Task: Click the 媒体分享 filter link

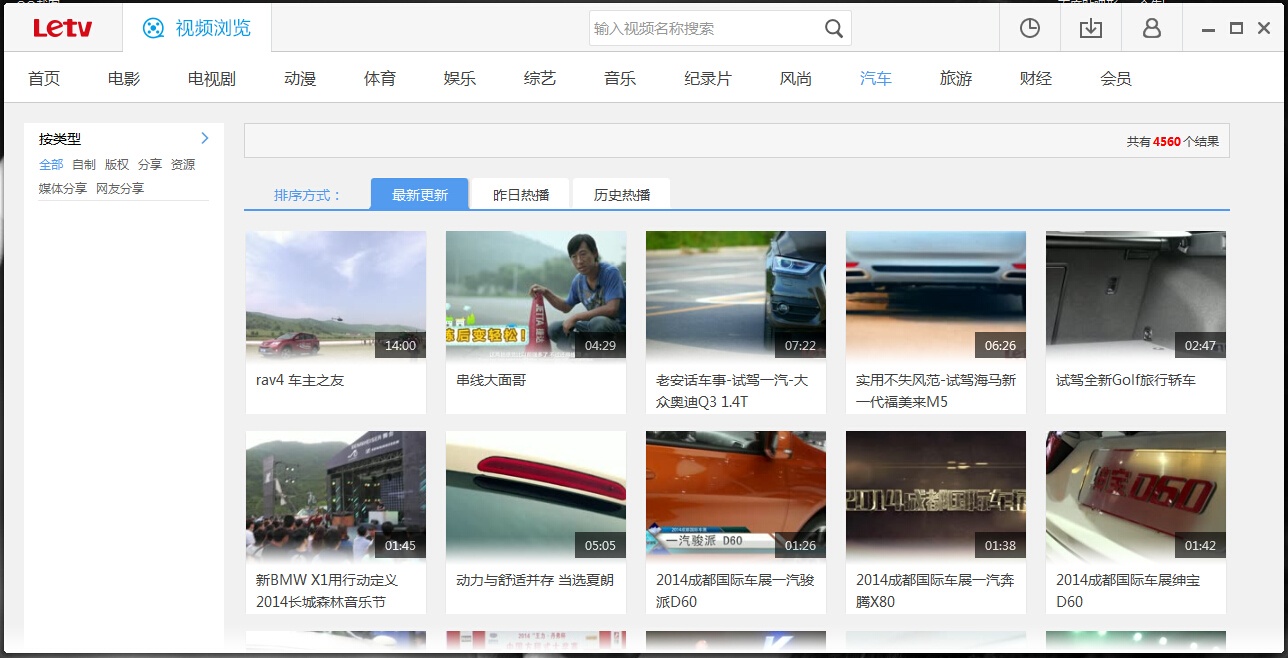Action: (x=63, y=188)
